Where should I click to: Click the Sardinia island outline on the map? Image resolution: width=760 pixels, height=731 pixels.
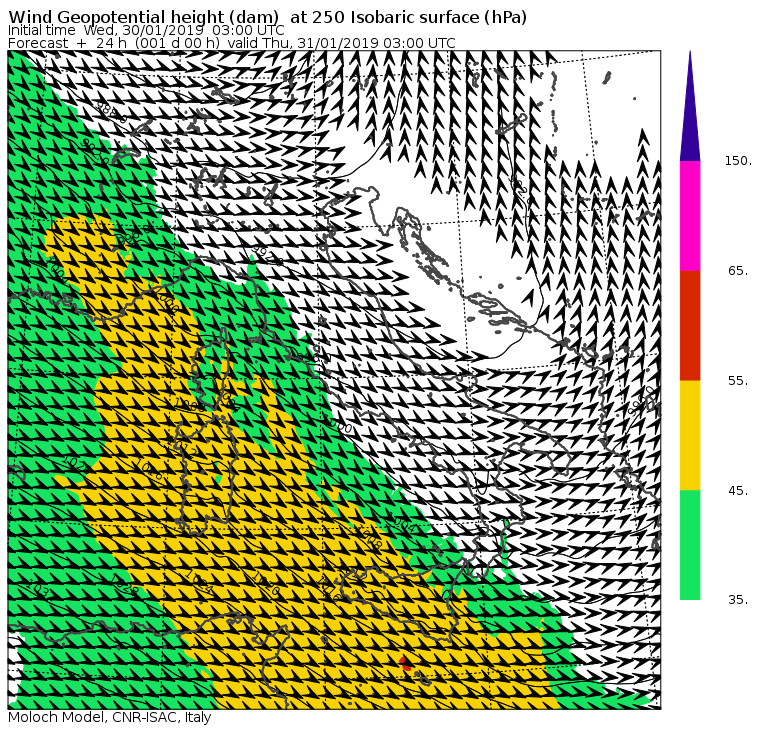pos(208,477)
